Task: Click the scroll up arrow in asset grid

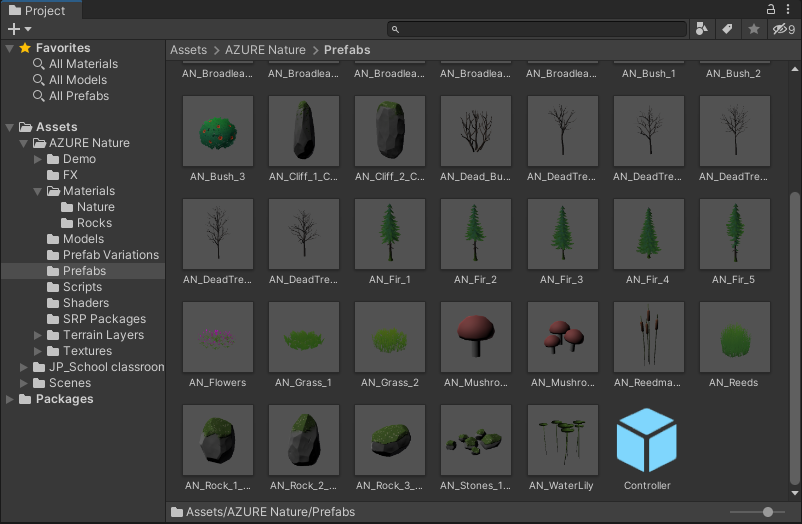Action: coord(794,69)
